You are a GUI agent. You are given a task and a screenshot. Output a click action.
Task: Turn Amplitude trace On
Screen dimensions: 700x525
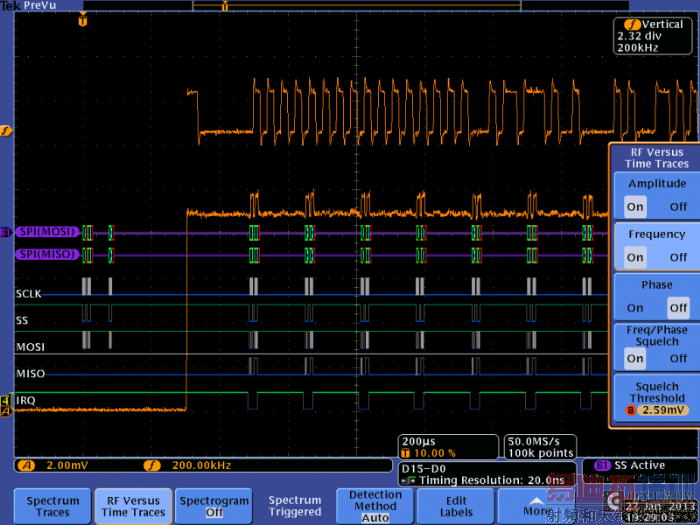coord(635,207)
